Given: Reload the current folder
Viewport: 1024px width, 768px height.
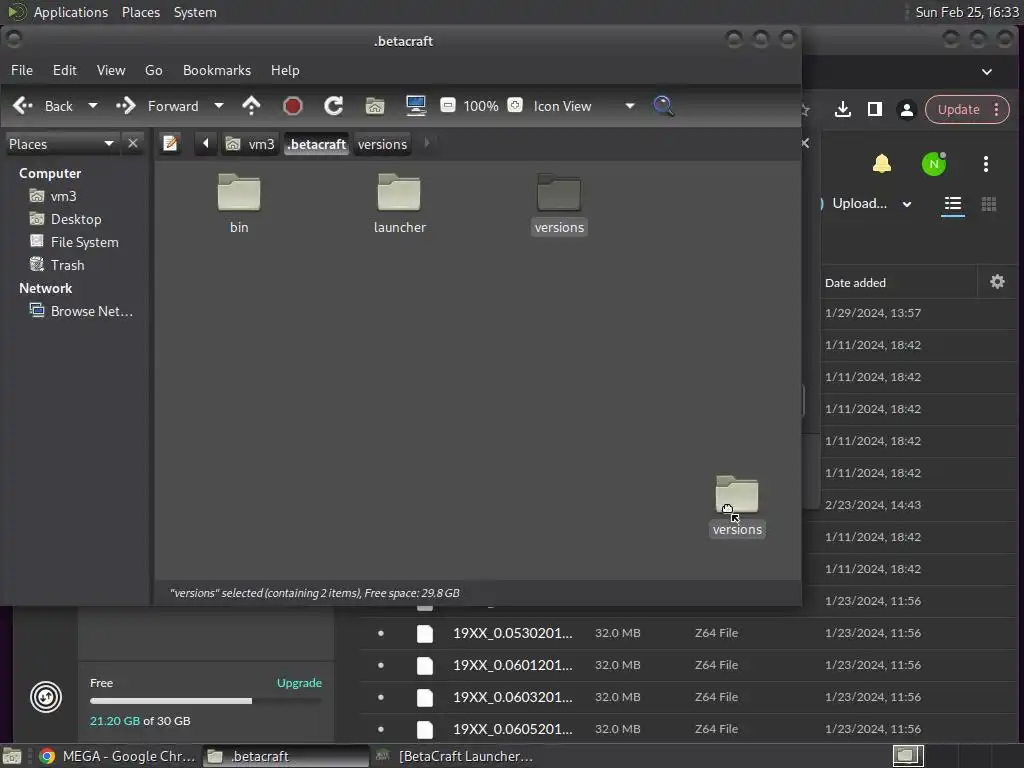Looking at the screenshot, I should point(334,106).
